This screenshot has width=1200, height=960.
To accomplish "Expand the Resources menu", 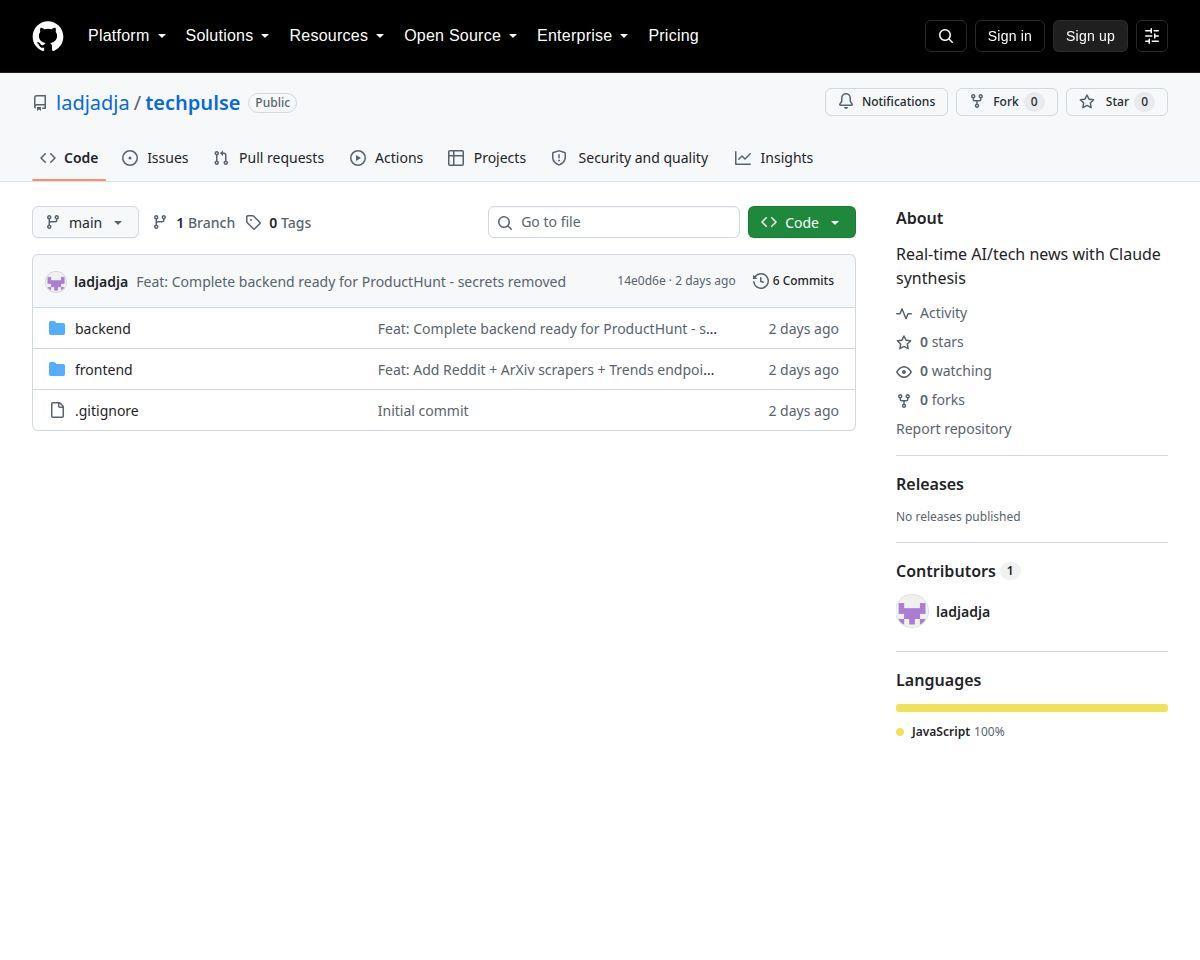I will tap(337, 36).
